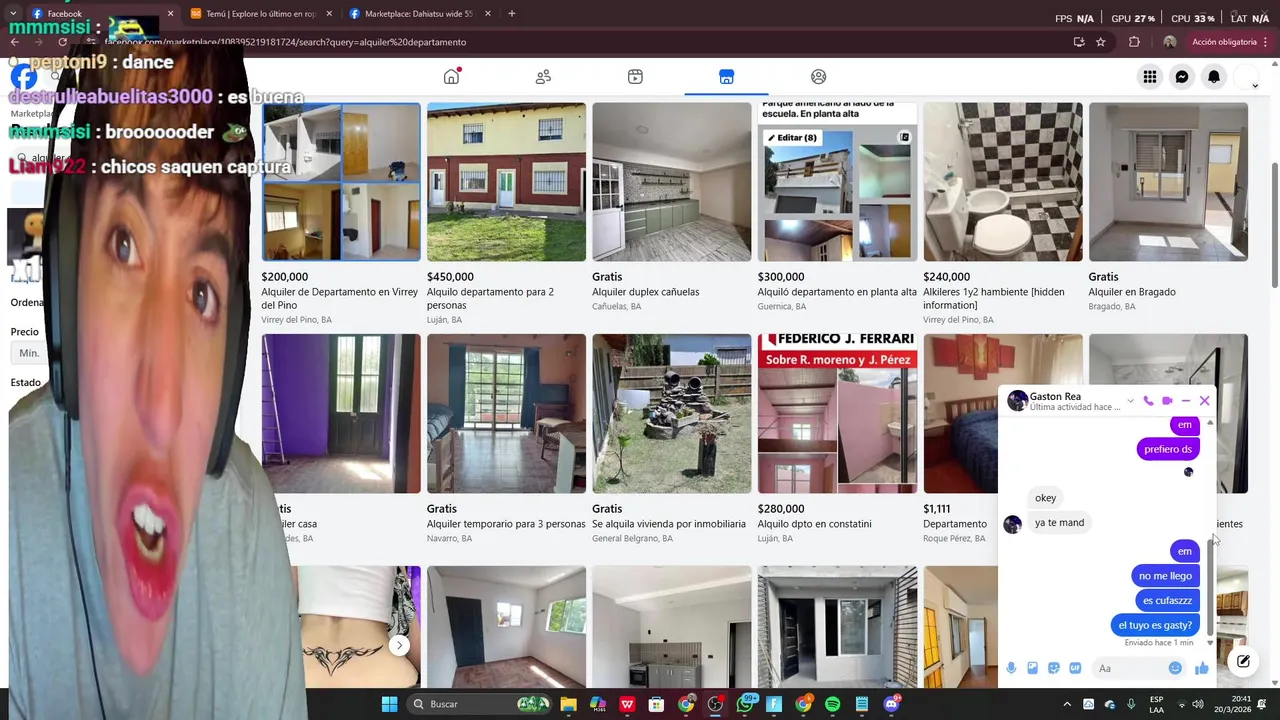This screenshot has height=720, width=1280.
Task: Open the Reels video icon in Facebook's top bar
Action: coord(635,77)
